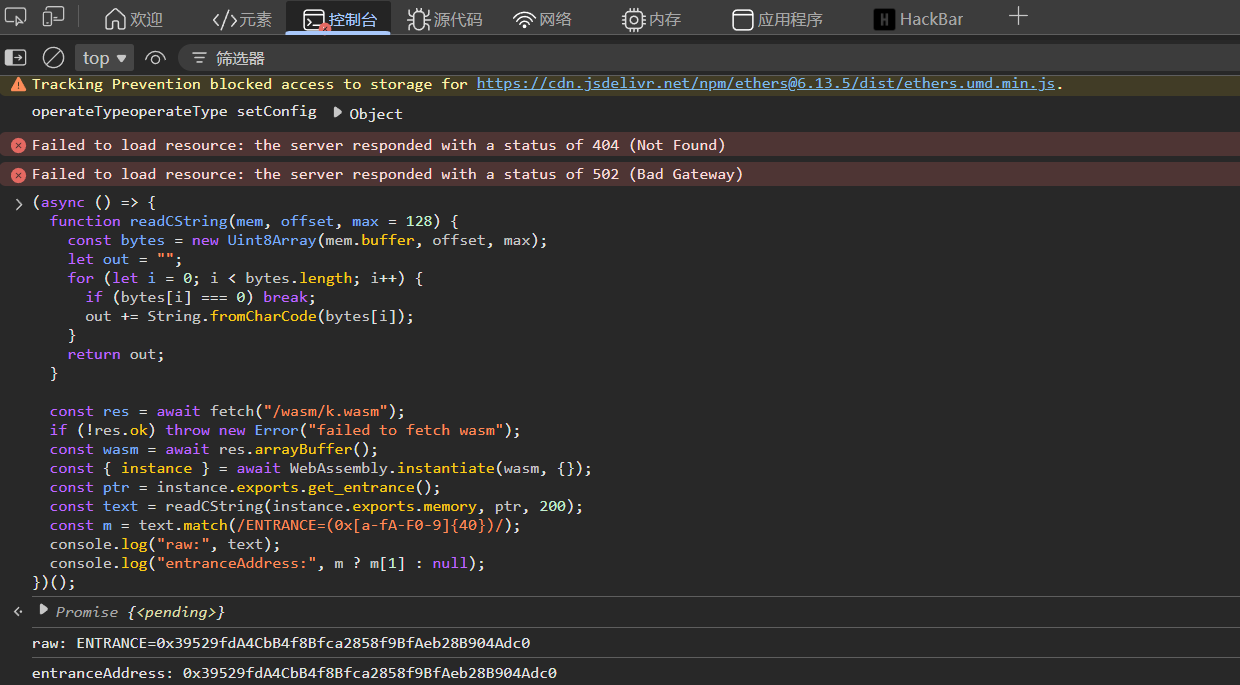The height and width of the screenshot is (685, 1240).
Task: Toggle device emulation mode icon
Action: (x=54, y=17)
